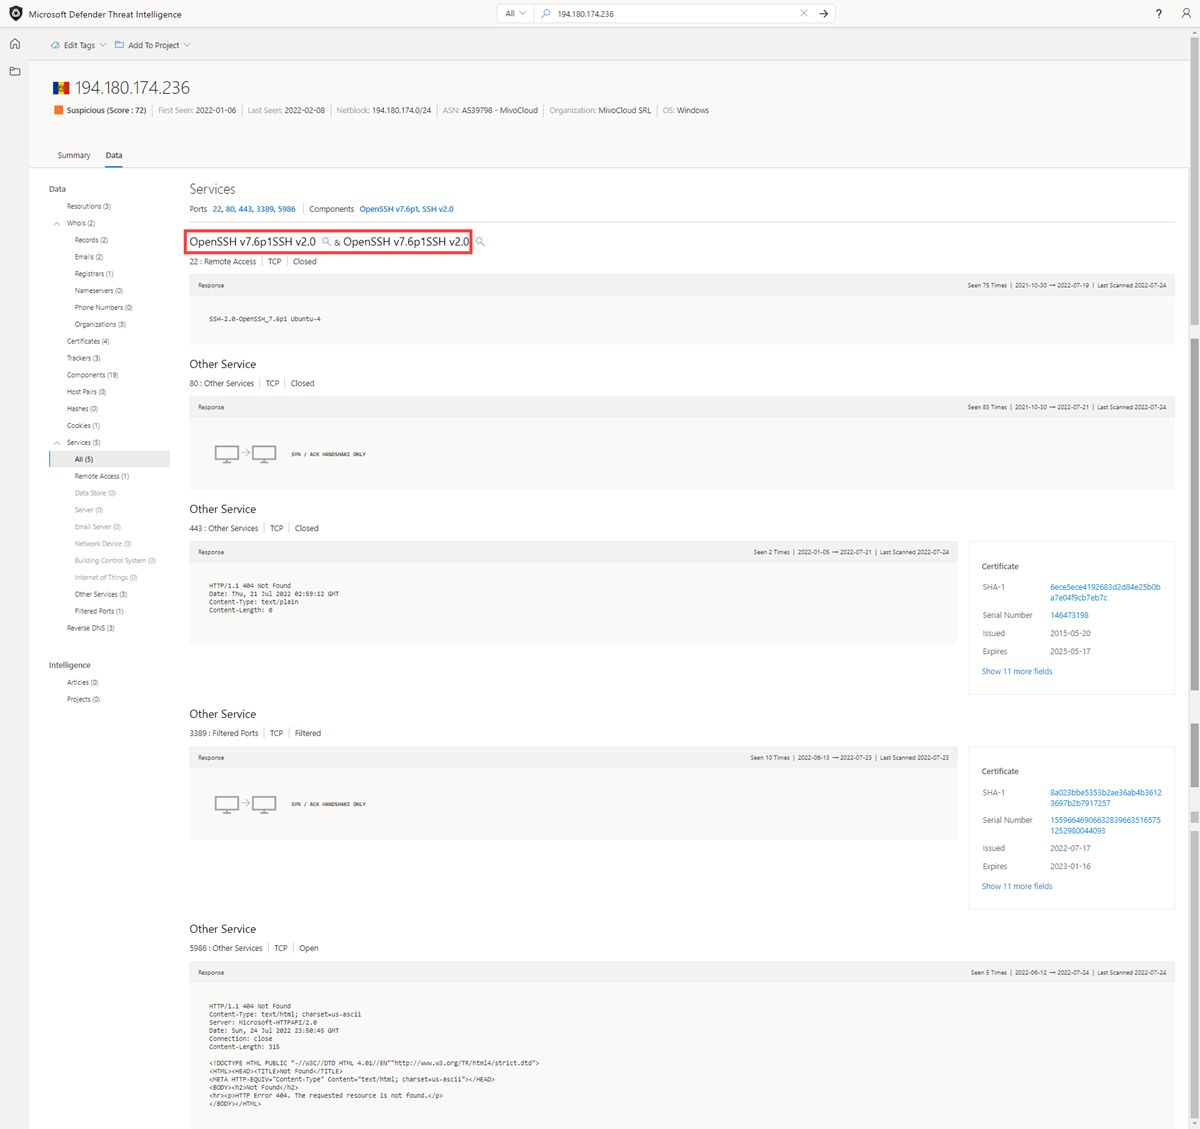The width and height of the screenshot is (1200, 1129).
Task: Open Projects via the folder icon in sidebar
Action: [14, 71]
